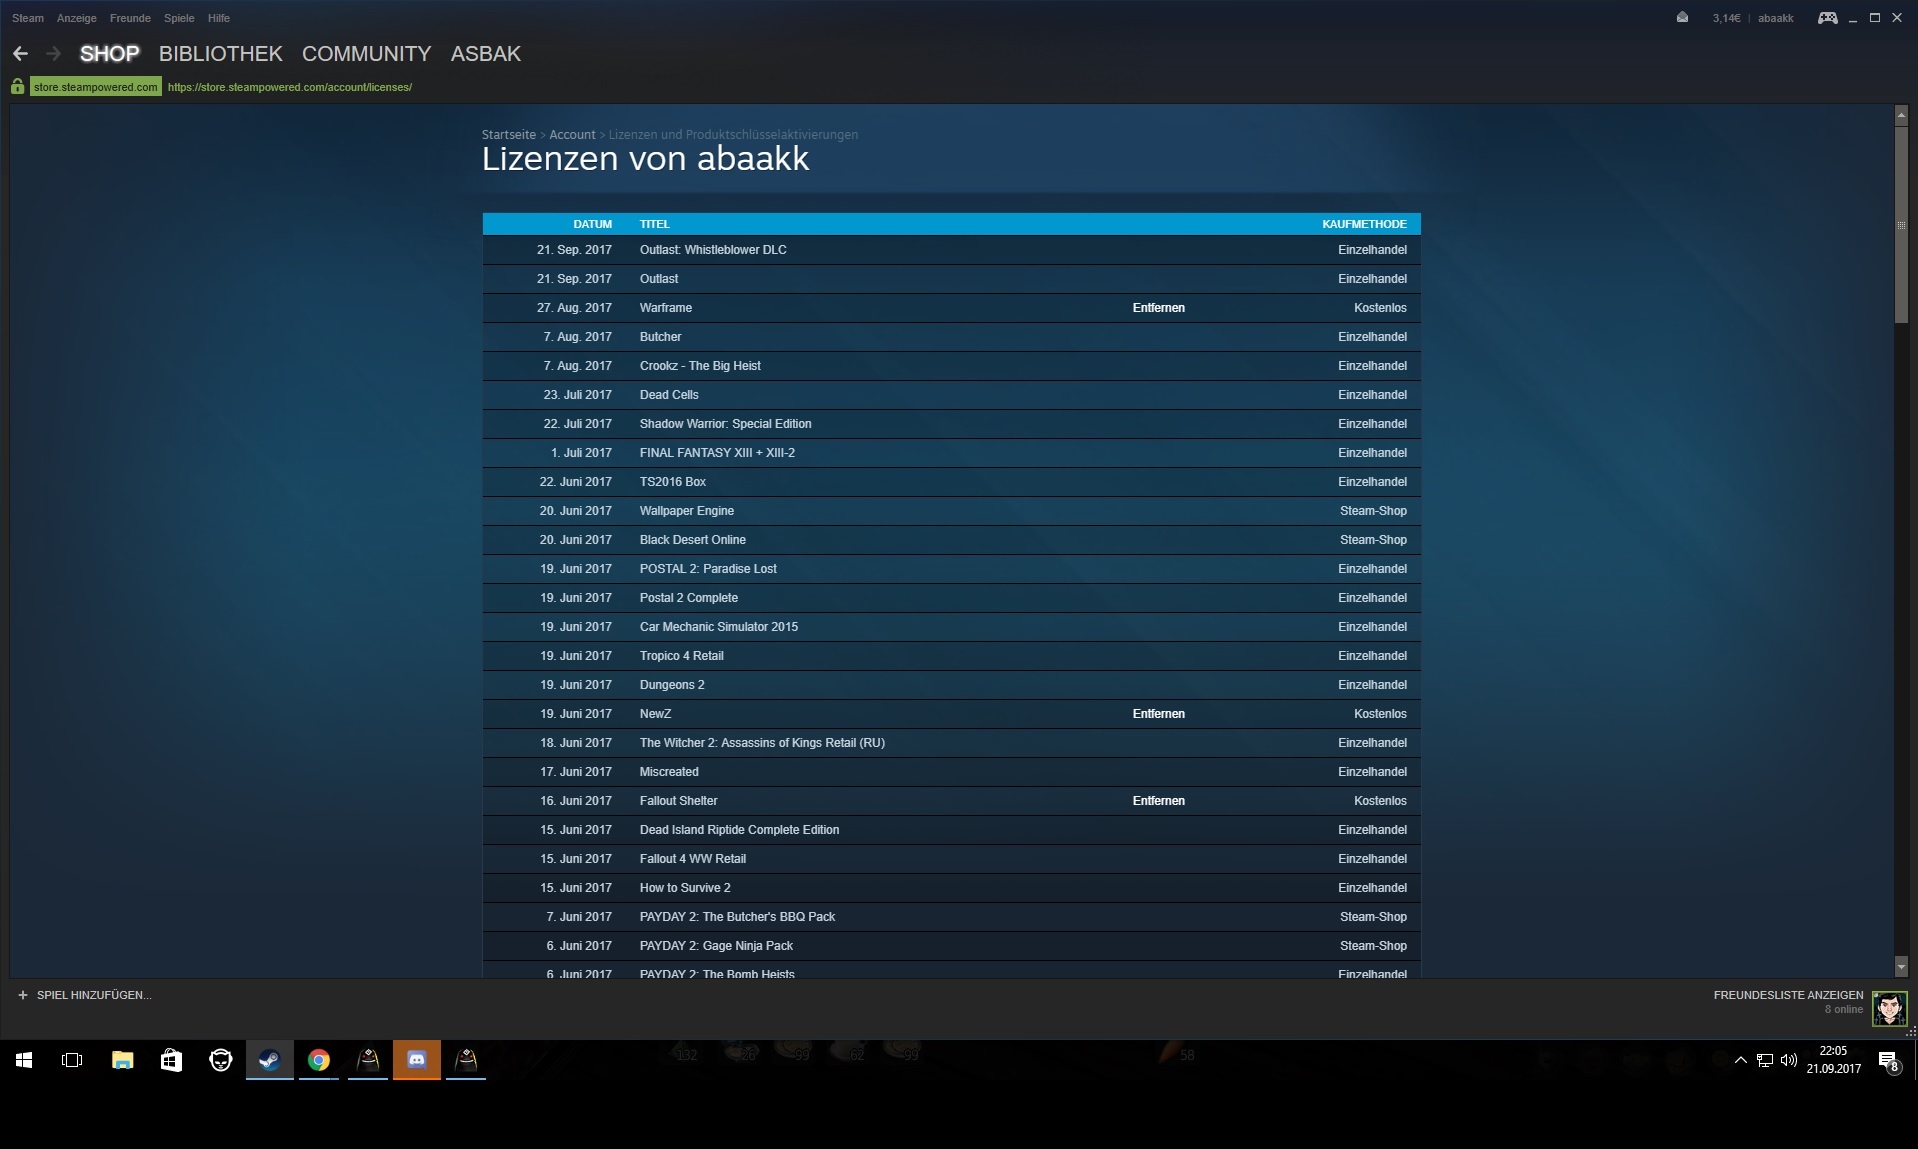
Task: Open Task View on the taskbar
Action: coord(72,1060)
